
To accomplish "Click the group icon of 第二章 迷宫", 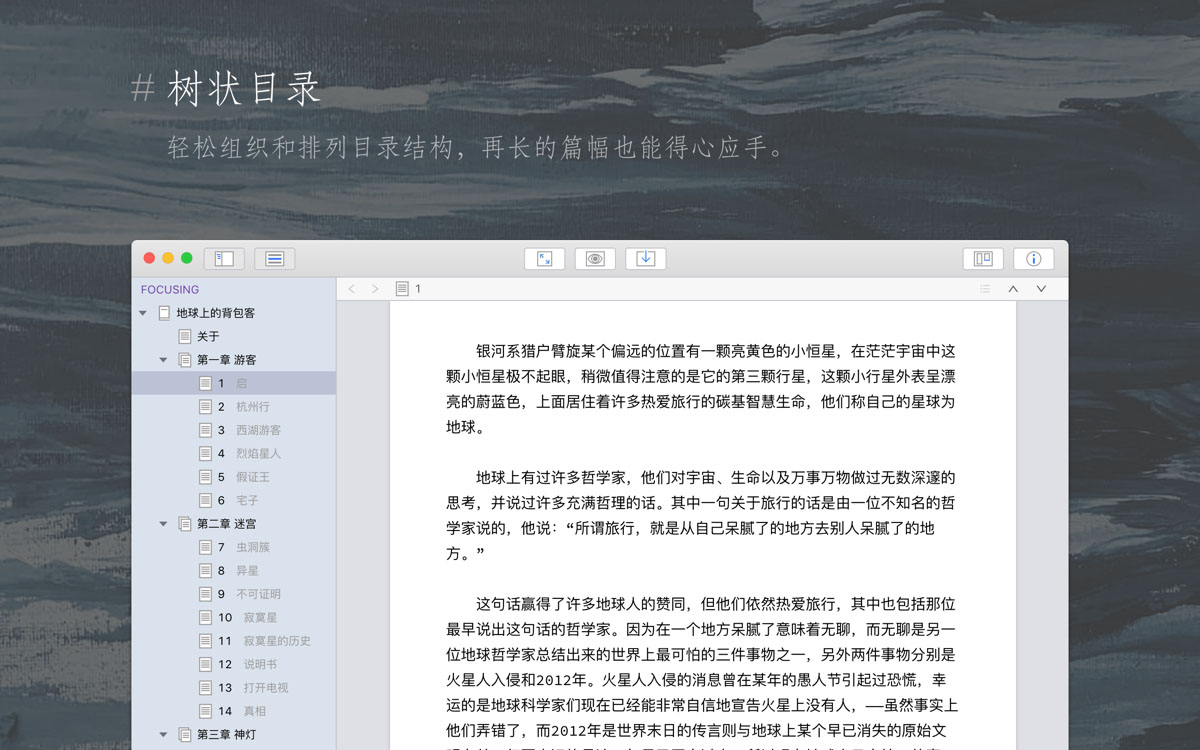I will point(184,524).
